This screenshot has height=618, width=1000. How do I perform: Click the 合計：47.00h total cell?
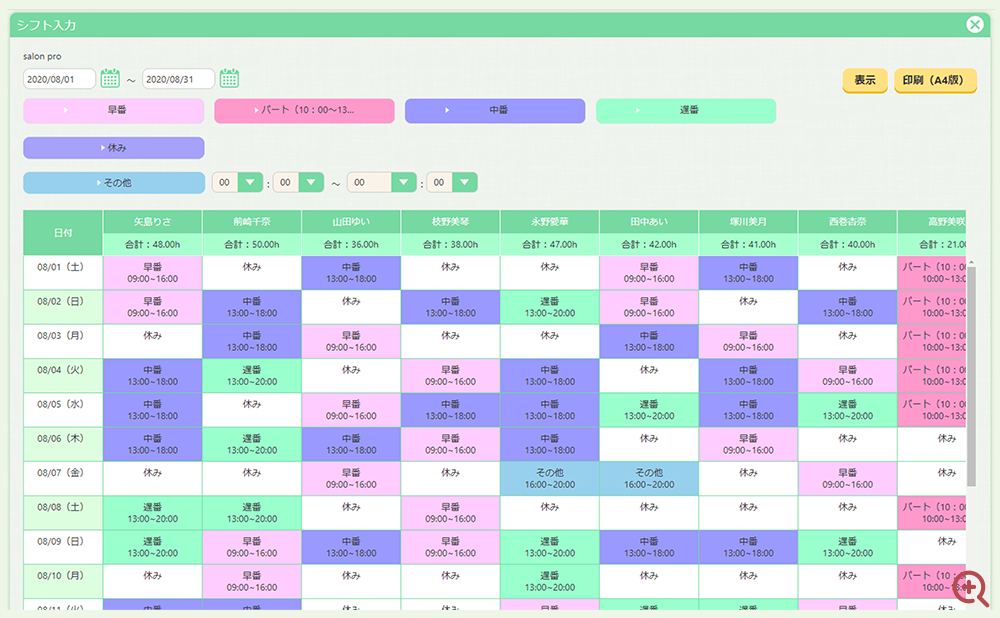click(x=550, y=244)
